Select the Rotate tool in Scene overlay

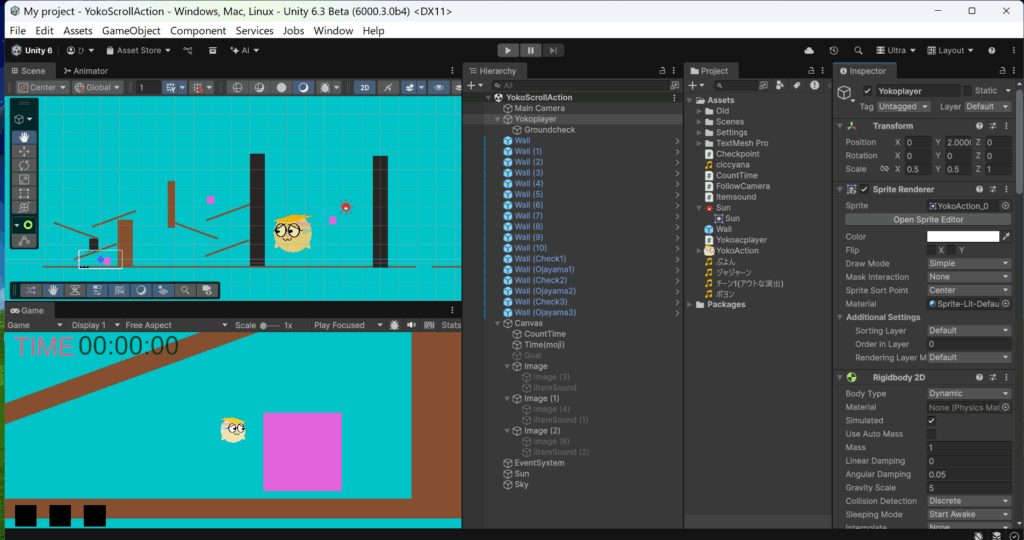tap(24, 165)
